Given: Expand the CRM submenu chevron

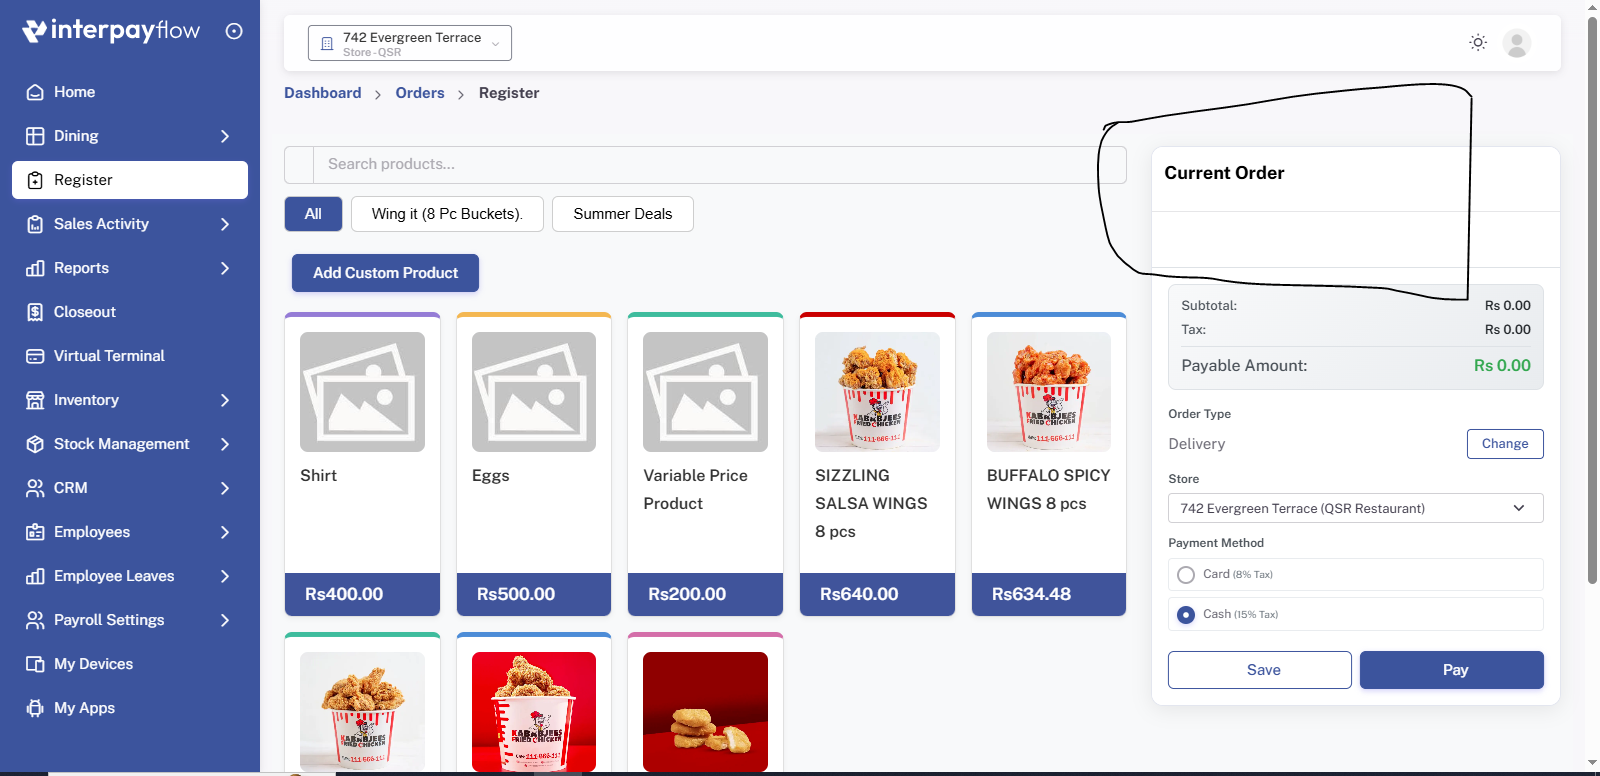Looking at the screenshot, I should [x=225, y=488].
